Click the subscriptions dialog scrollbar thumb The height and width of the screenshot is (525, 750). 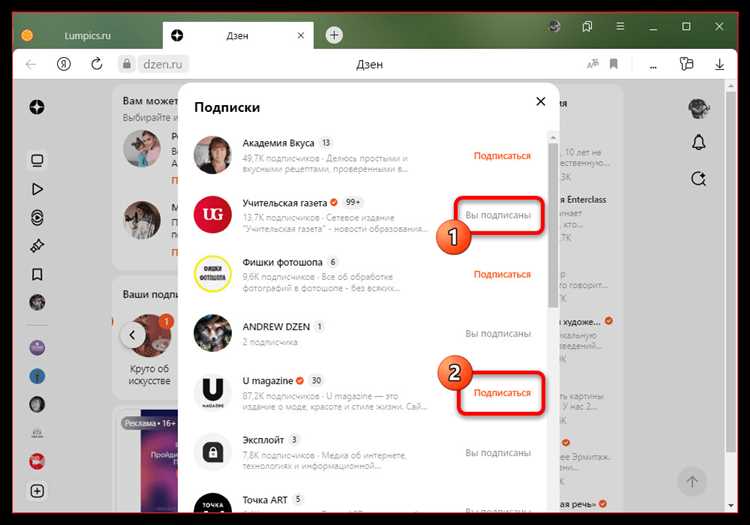(x=553, y=225)
